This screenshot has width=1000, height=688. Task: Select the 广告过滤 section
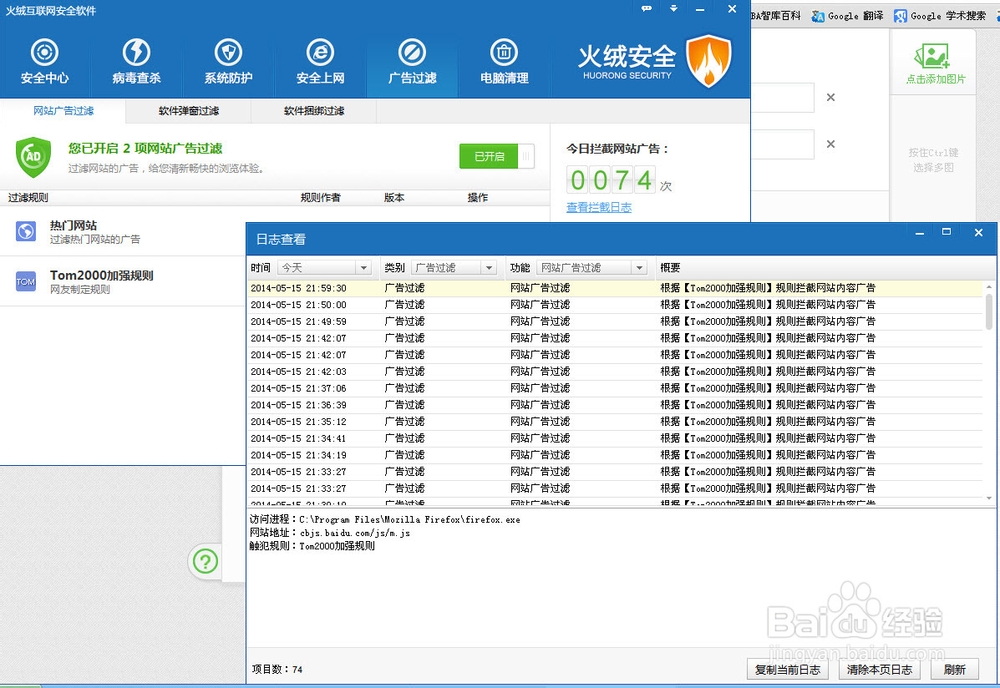pos(412,62)
